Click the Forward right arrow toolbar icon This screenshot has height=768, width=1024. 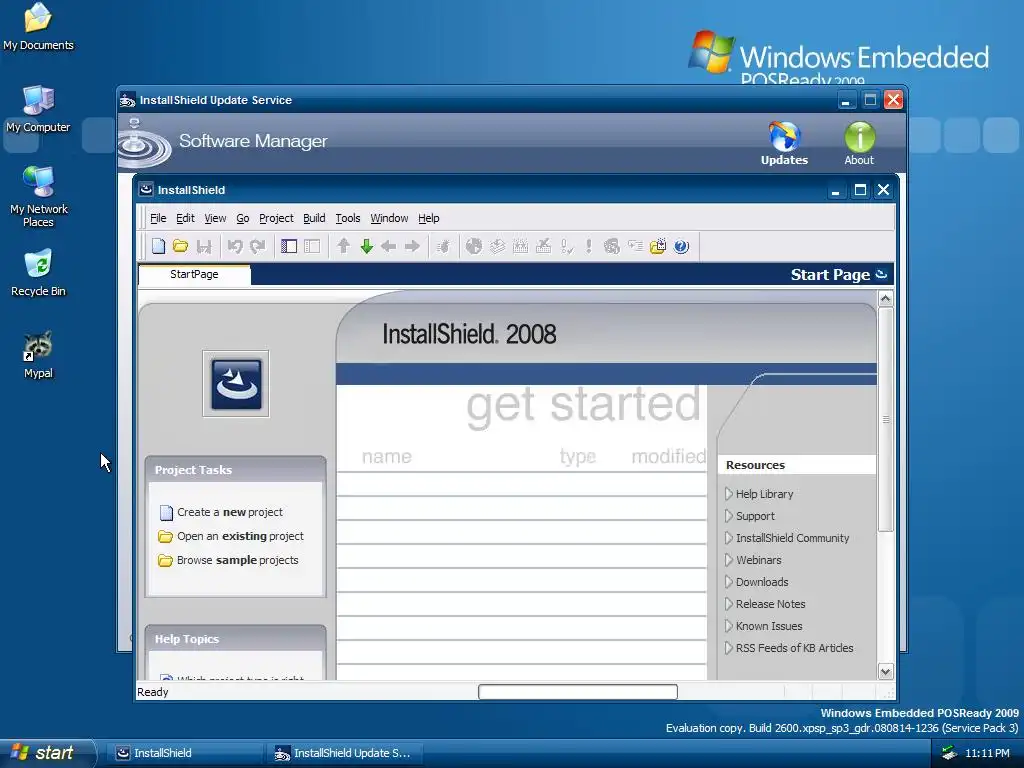pyautogui.click(x=412, y=246)
